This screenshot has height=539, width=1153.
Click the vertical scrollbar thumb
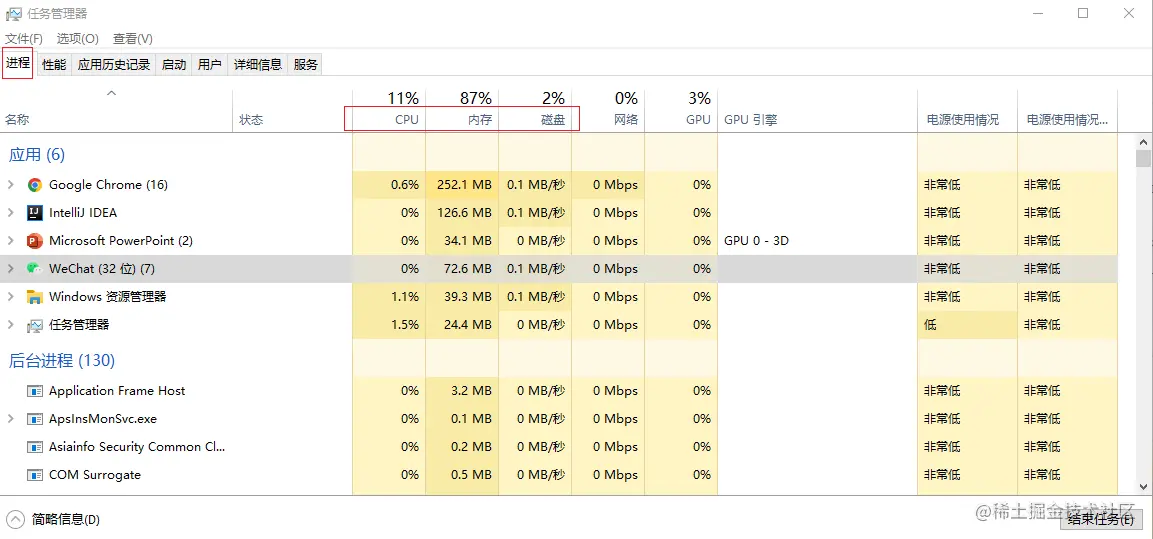1143,159
